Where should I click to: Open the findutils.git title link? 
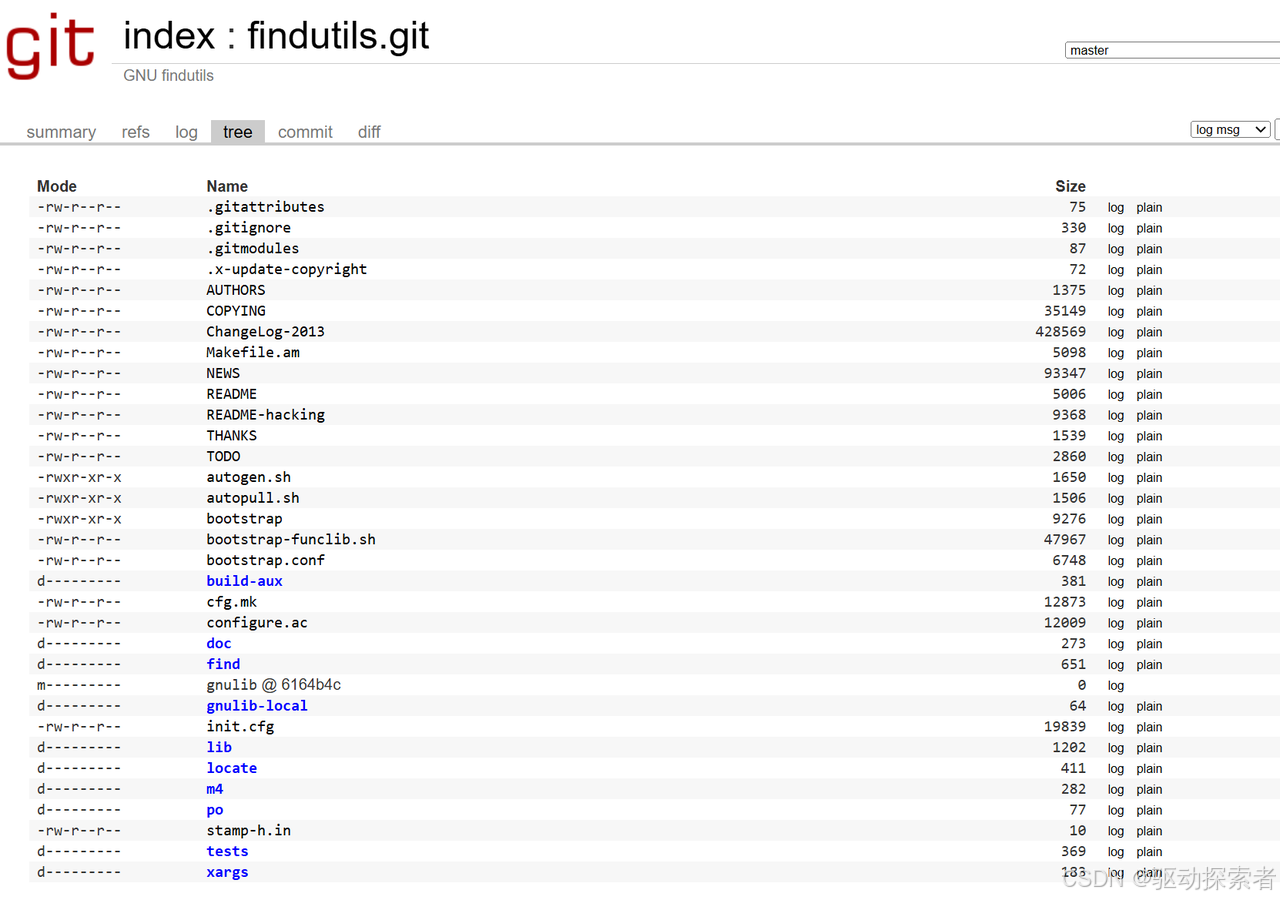(339, 36)
